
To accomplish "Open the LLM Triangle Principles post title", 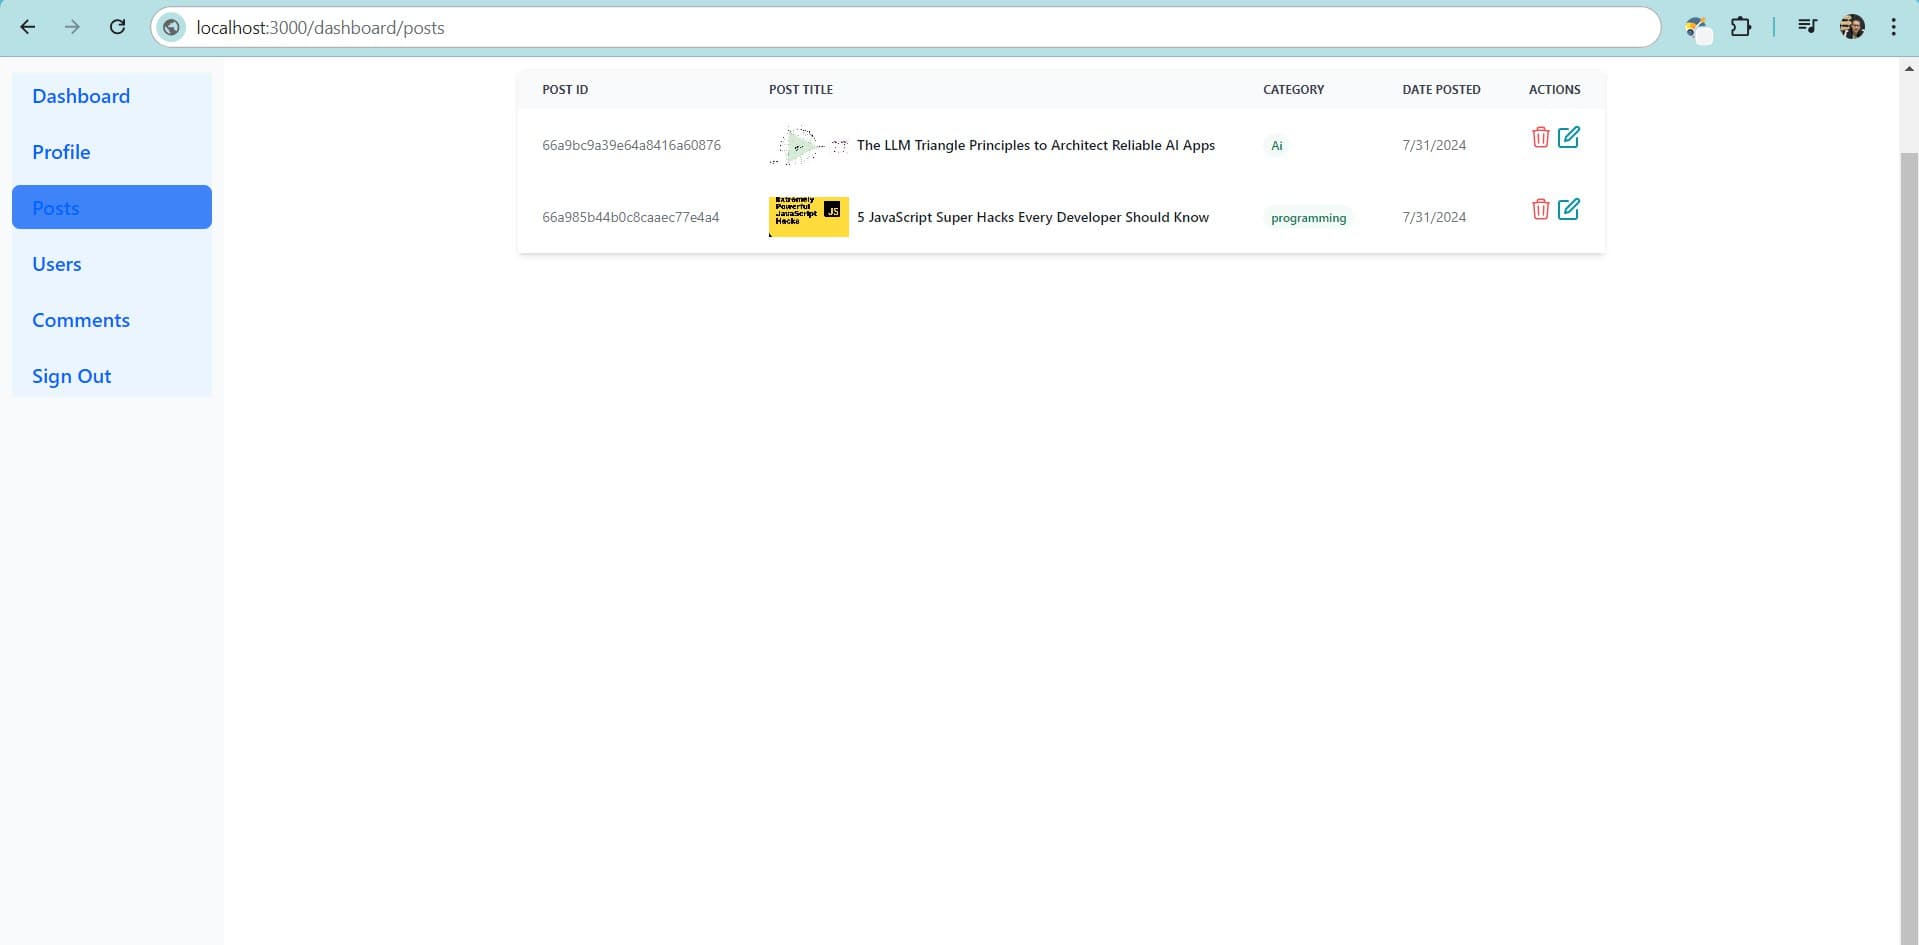I will pyautogui.click(x=1035, y=145).
